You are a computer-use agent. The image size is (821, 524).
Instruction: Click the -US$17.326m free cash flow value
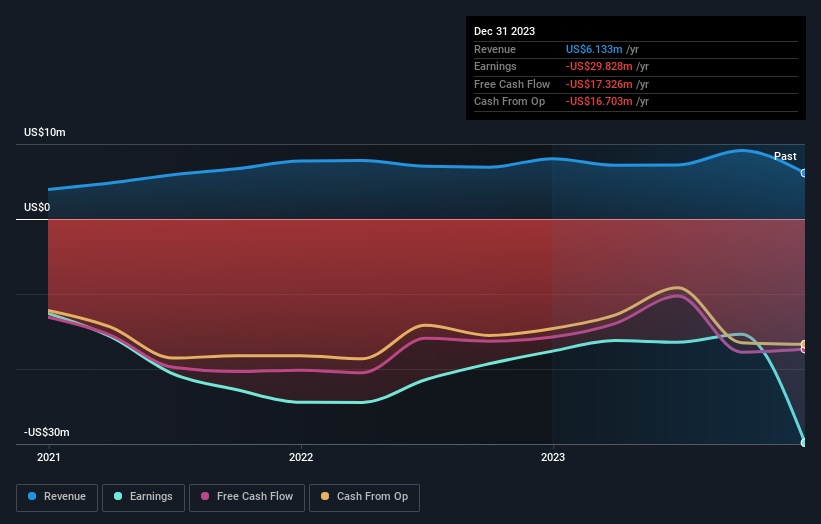(599, 84)
